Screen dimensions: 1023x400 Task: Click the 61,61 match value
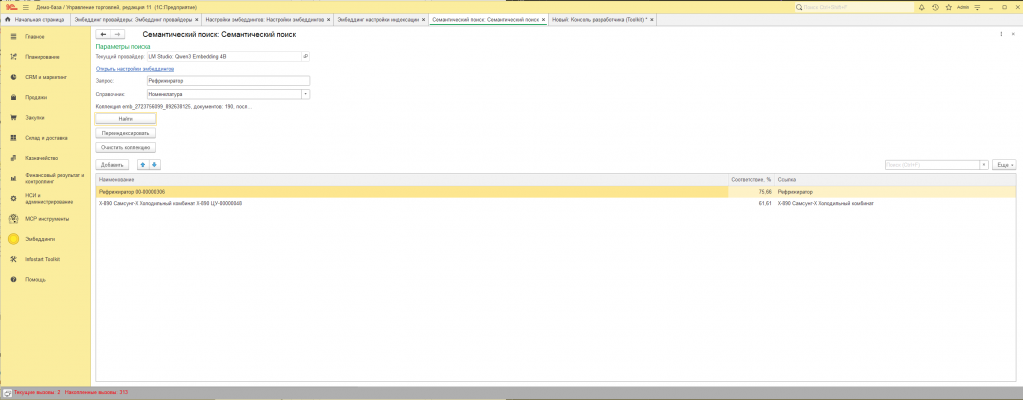point(765,204)
